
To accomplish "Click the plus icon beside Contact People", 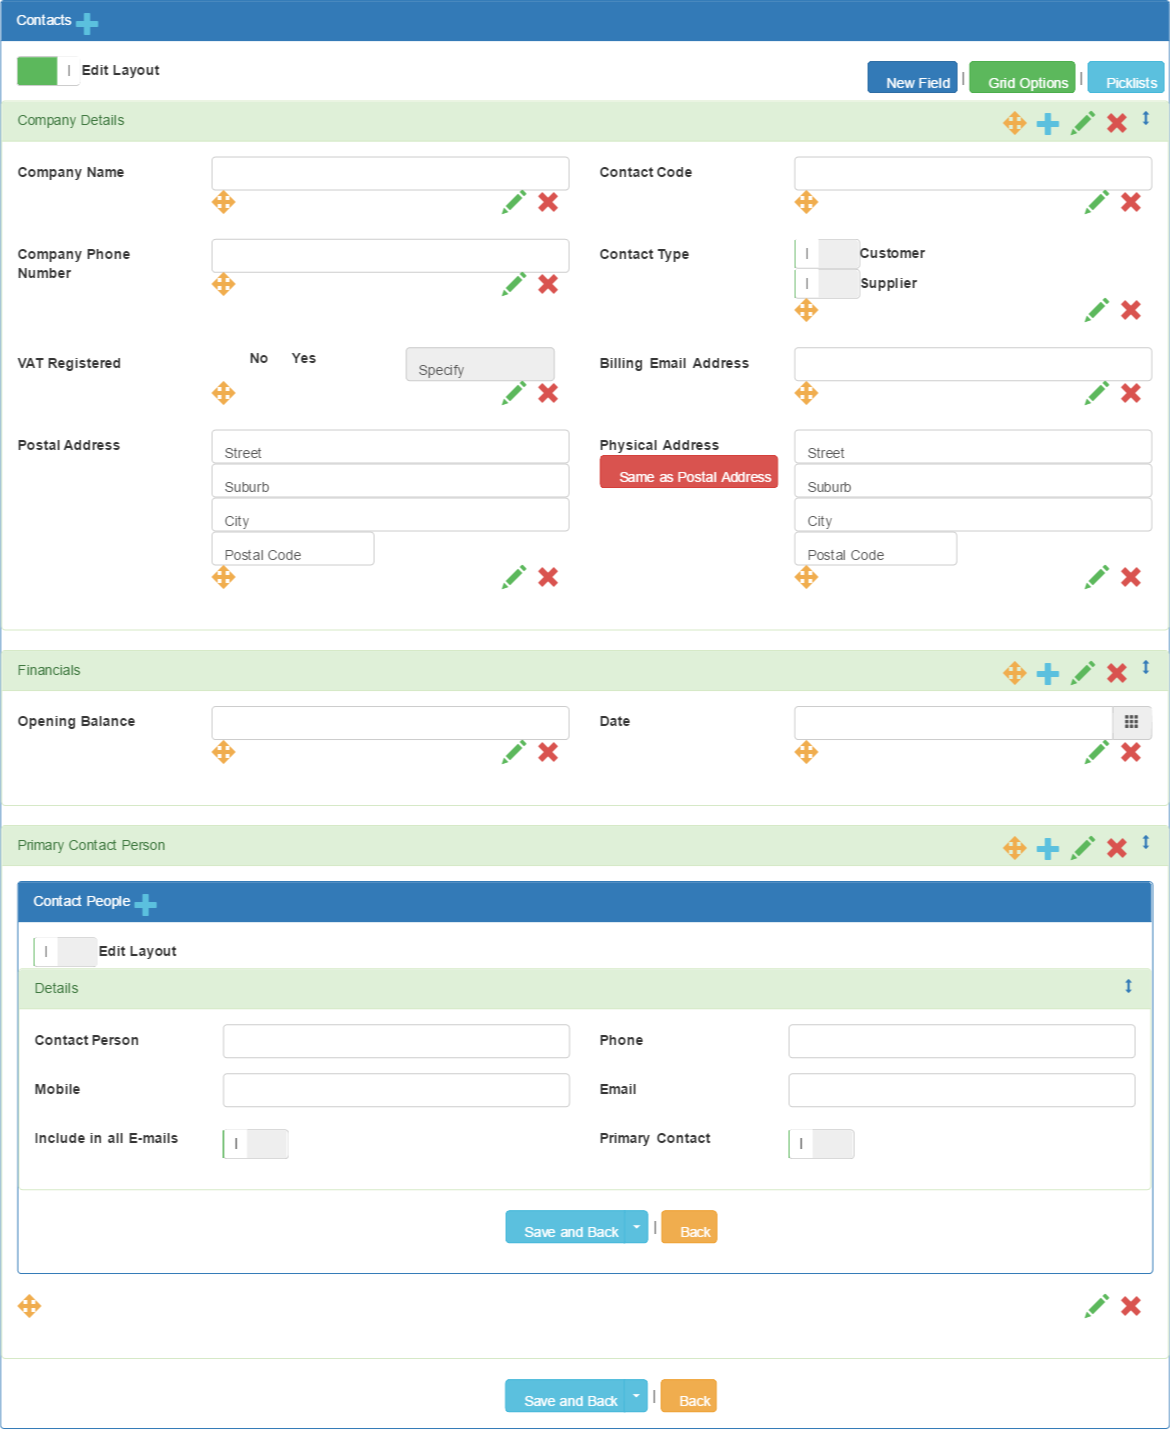I will coord(145,905).
